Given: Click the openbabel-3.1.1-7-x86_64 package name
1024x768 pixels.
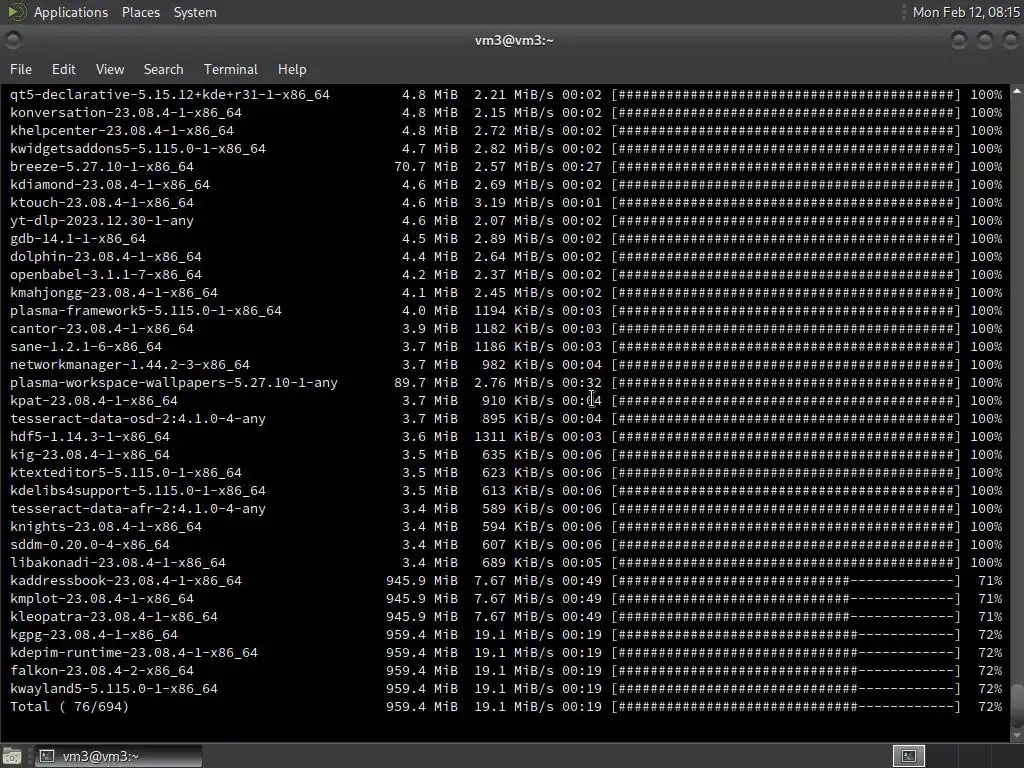Looking at the screenshot, I should coord(106,274).
